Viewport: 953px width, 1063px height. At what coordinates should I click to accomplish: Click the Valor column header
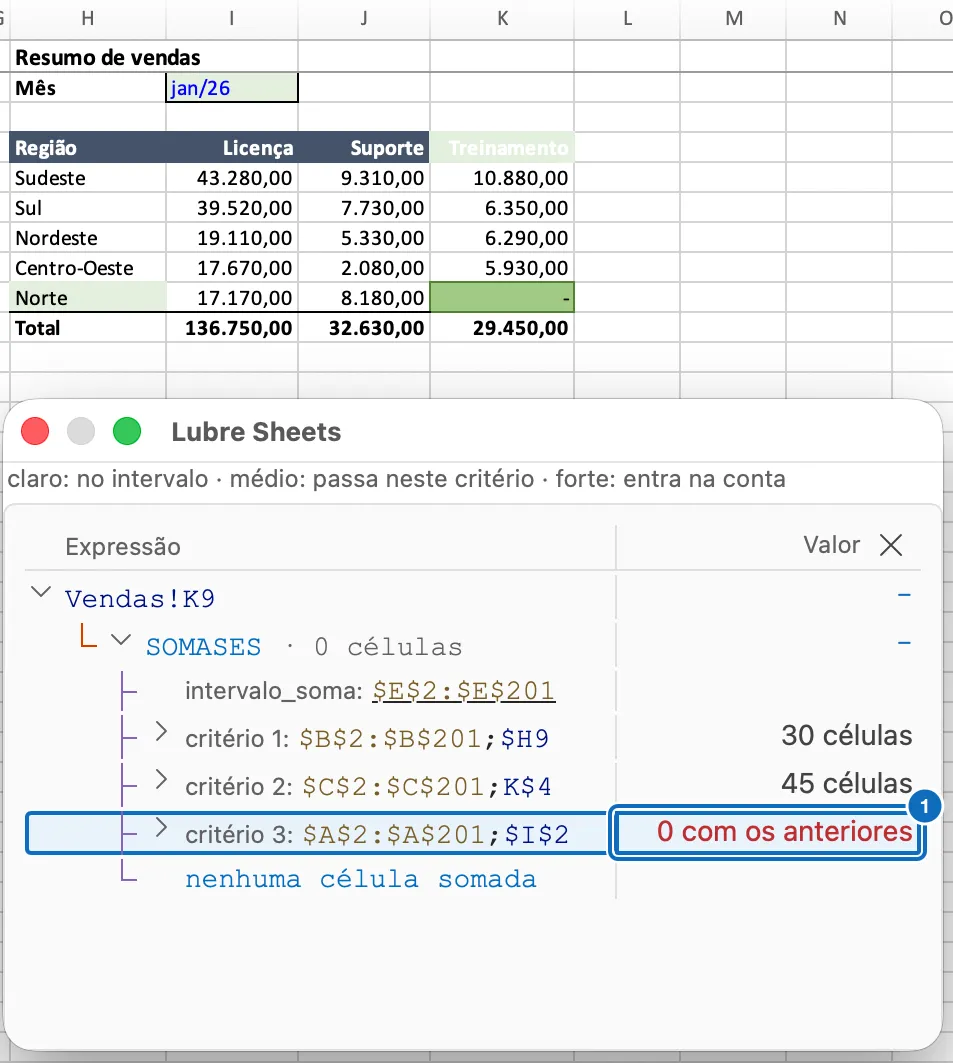831,545
